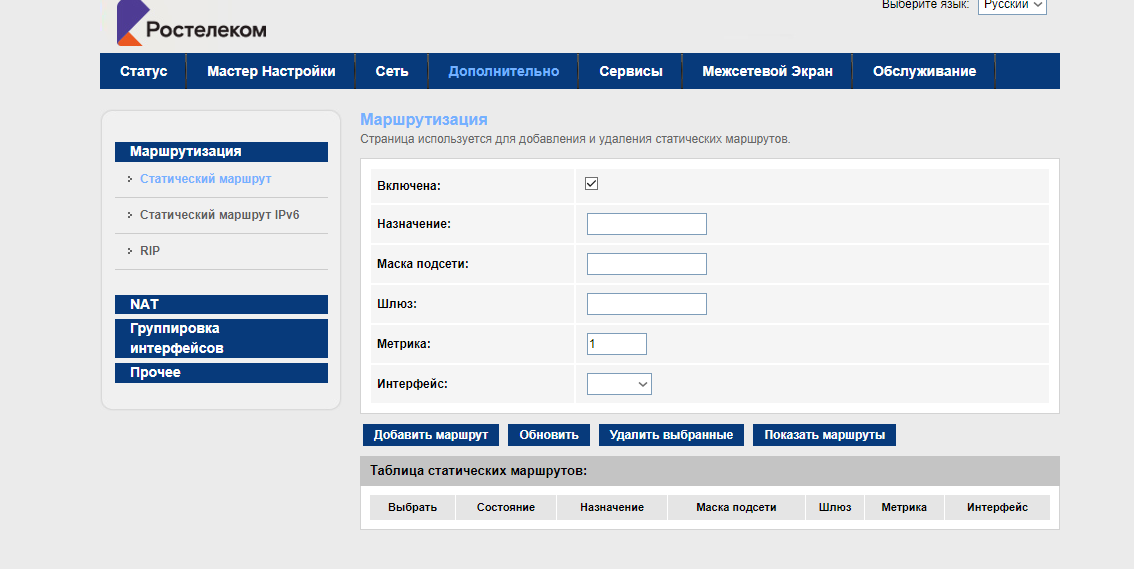This screenshot has width=1134, height=569.
Task: Select Статический маршрут IPv6 sidebar link
Action: [219, 215]
